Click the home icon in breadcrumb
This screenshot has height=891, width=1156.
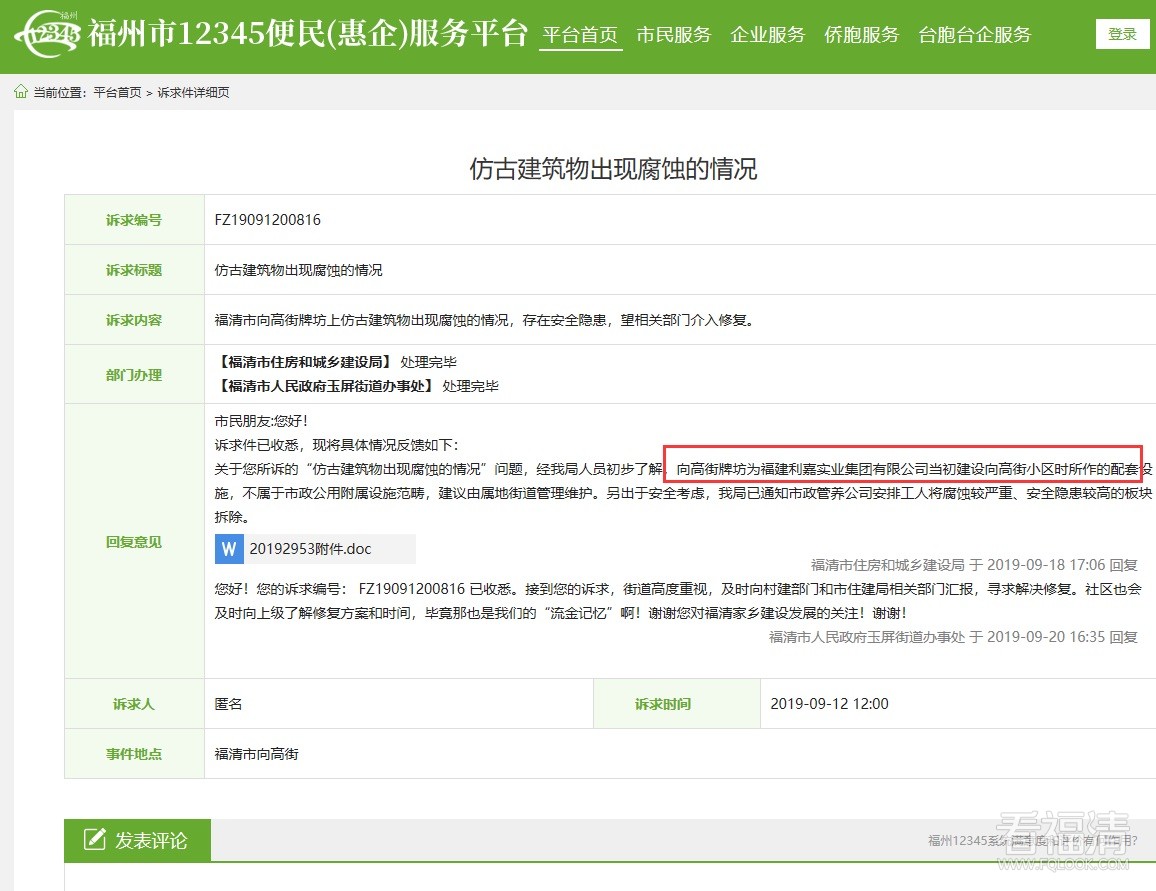pyautogui.click(x=21, y=92)
